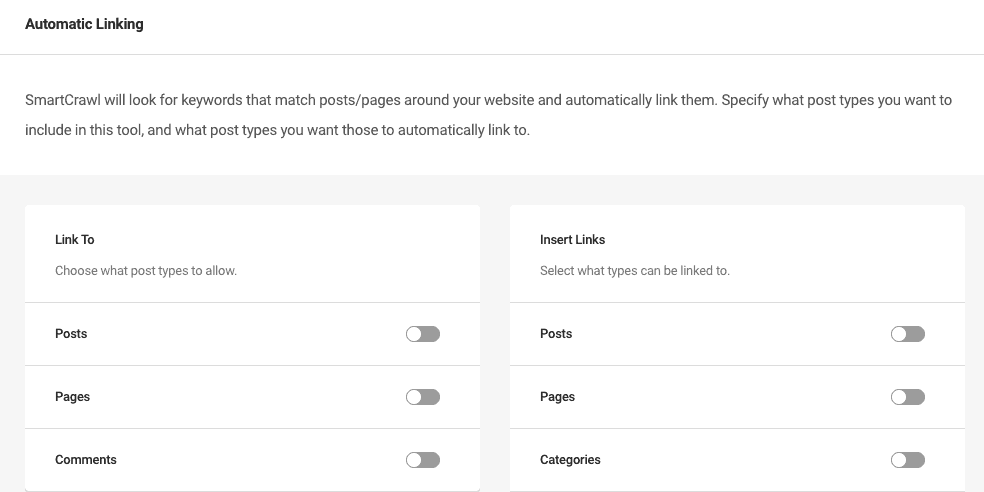Click 'Choose what post types to allow.' text
Screen dimensions: 984x492
(x=146, y=271)
